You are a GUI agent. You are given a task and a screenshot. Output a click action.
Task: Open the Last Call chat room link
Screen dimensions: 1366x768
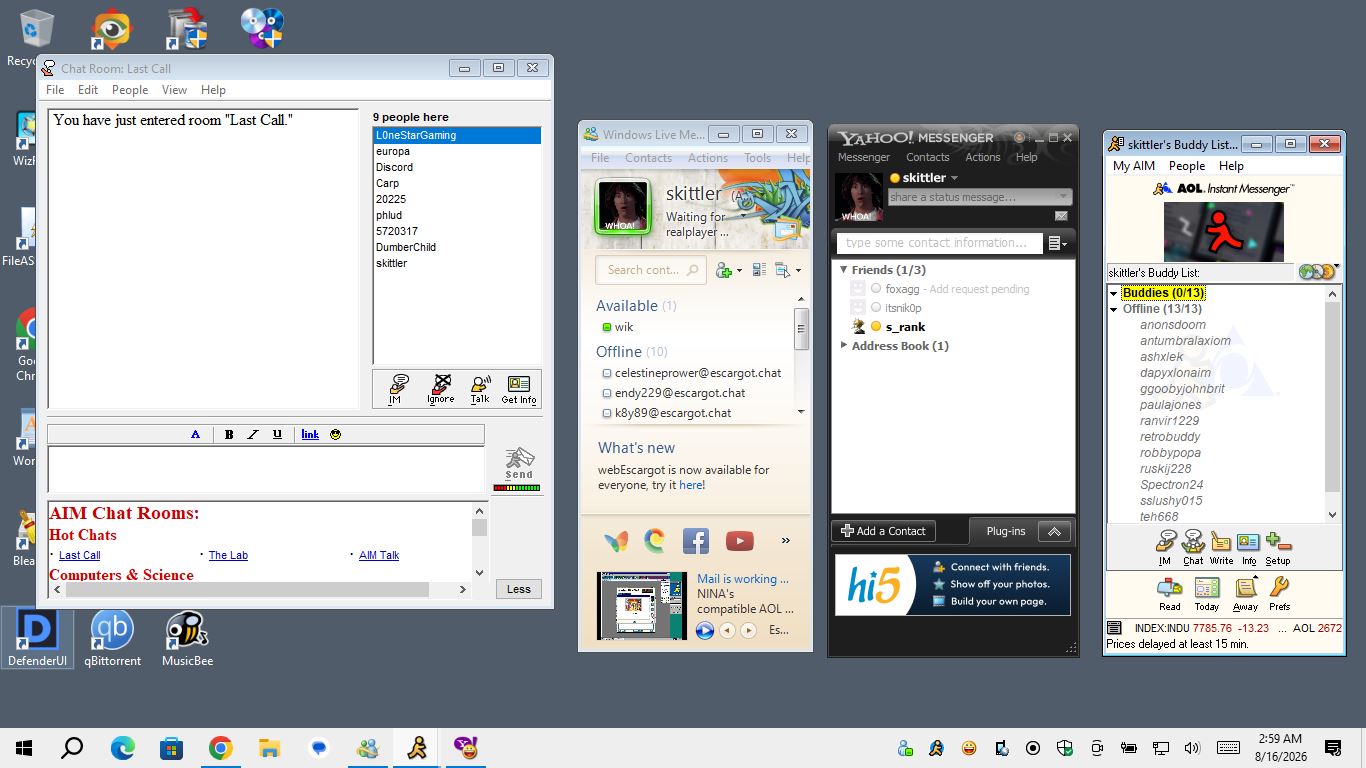tap(80, 555)
